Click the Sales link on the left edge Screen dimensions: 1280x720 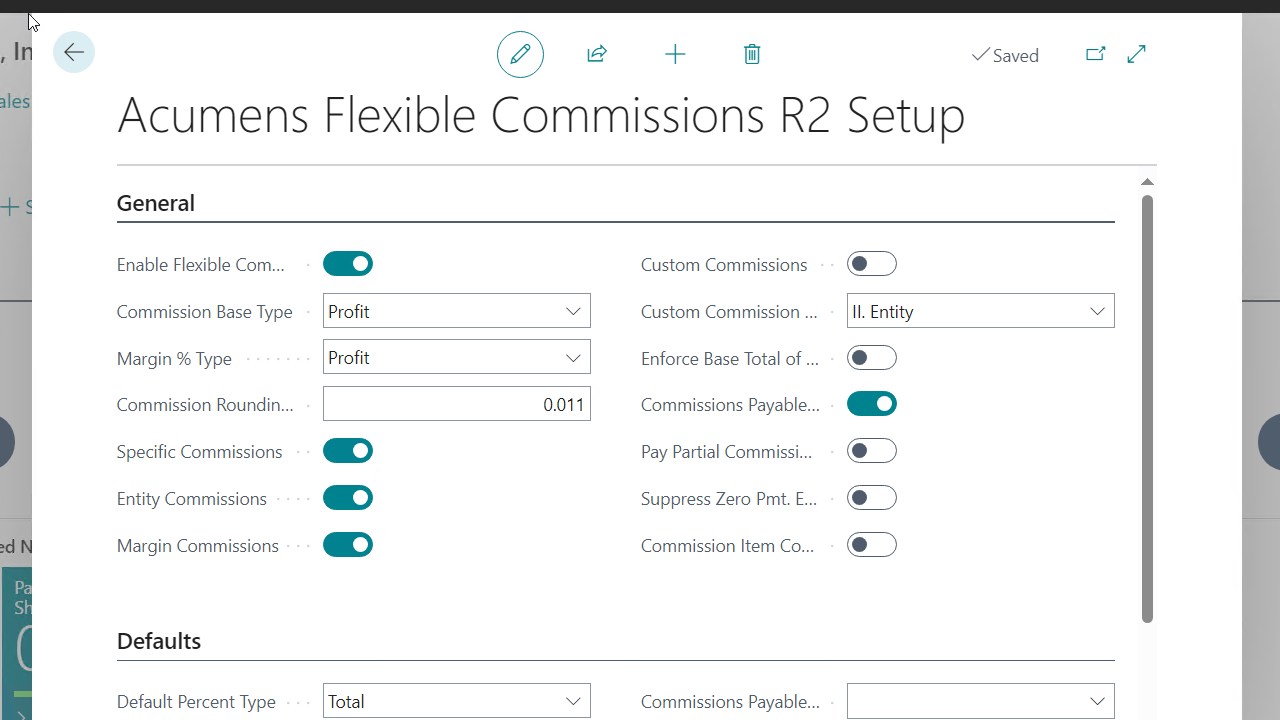point(8,101)
